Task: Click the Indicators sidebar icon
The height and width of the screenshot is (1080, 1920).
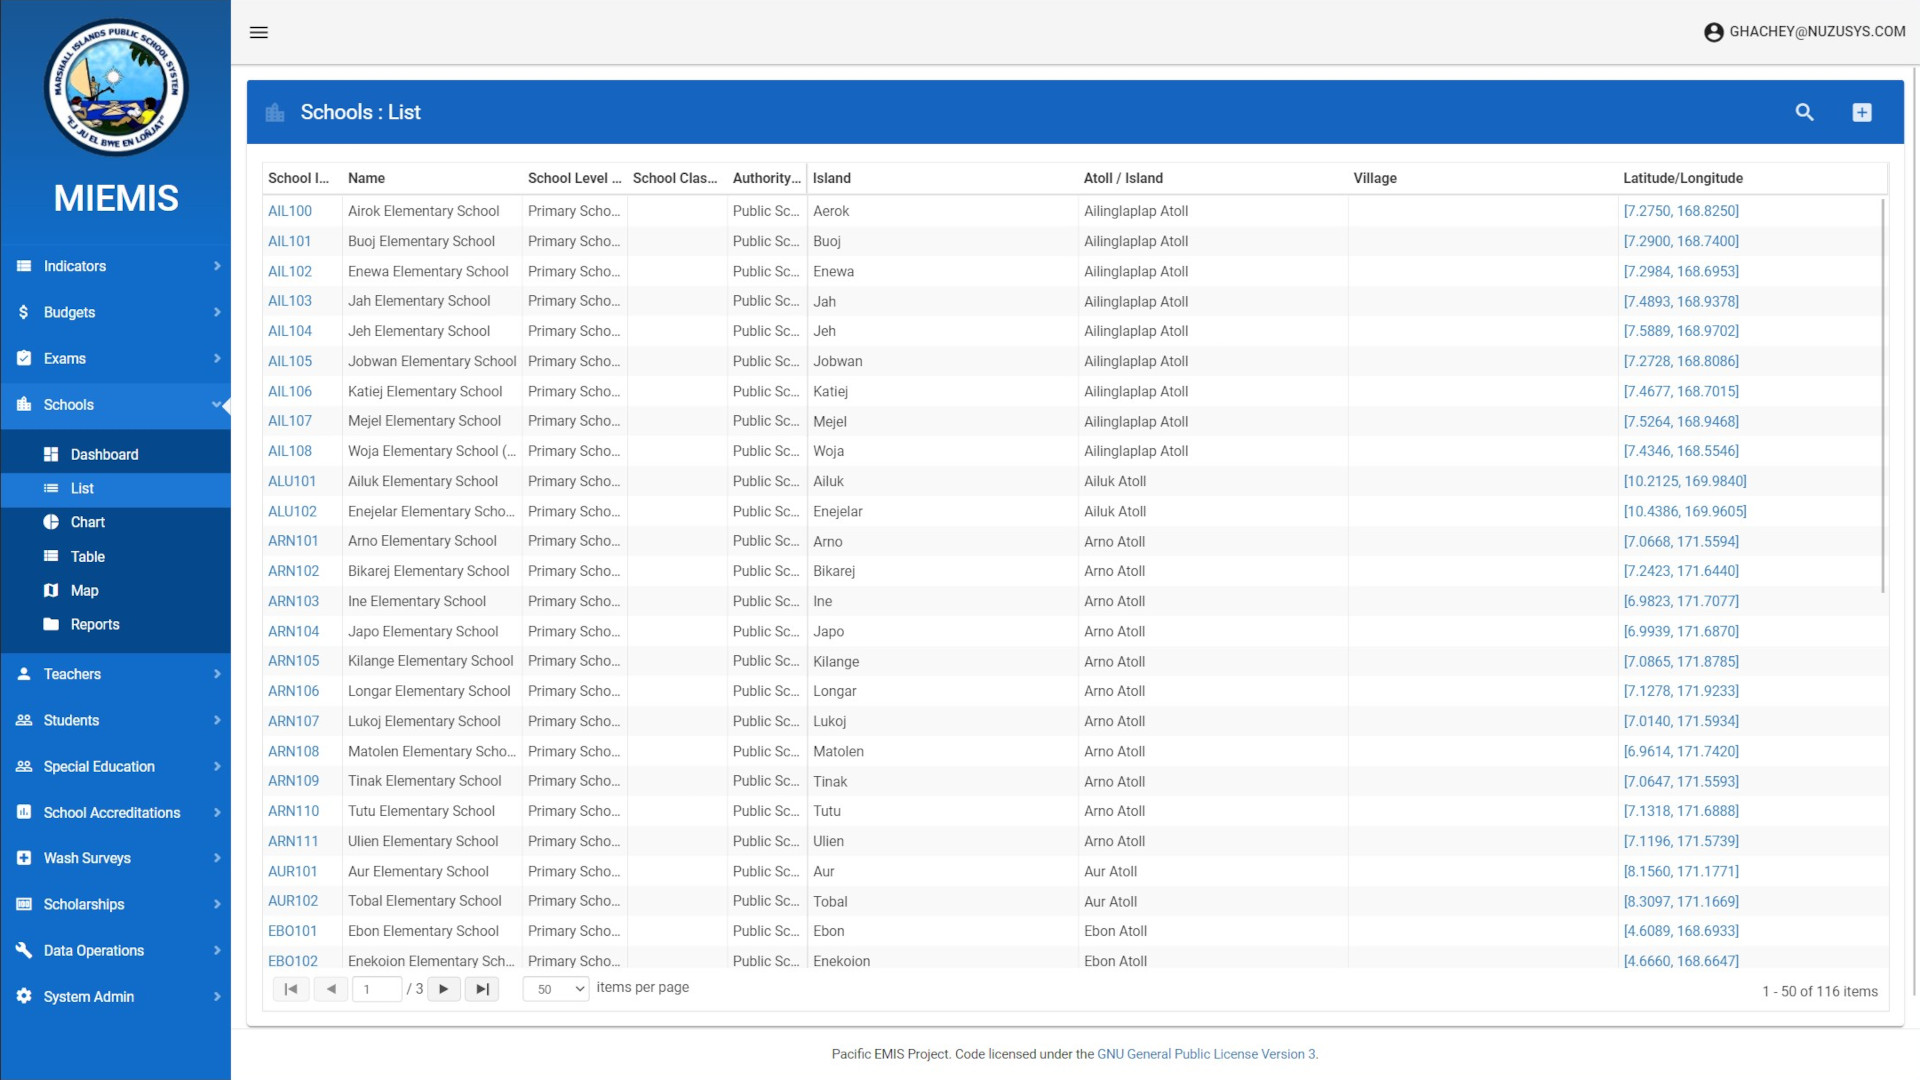Action: coord(24,266)
